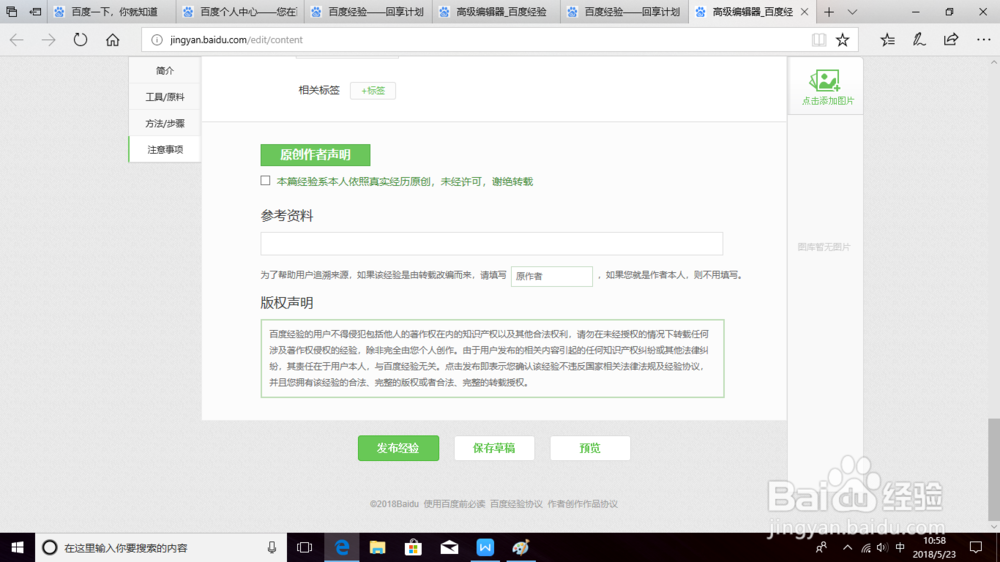
Task: Add page to favorites star
Action: coord(842,40)
